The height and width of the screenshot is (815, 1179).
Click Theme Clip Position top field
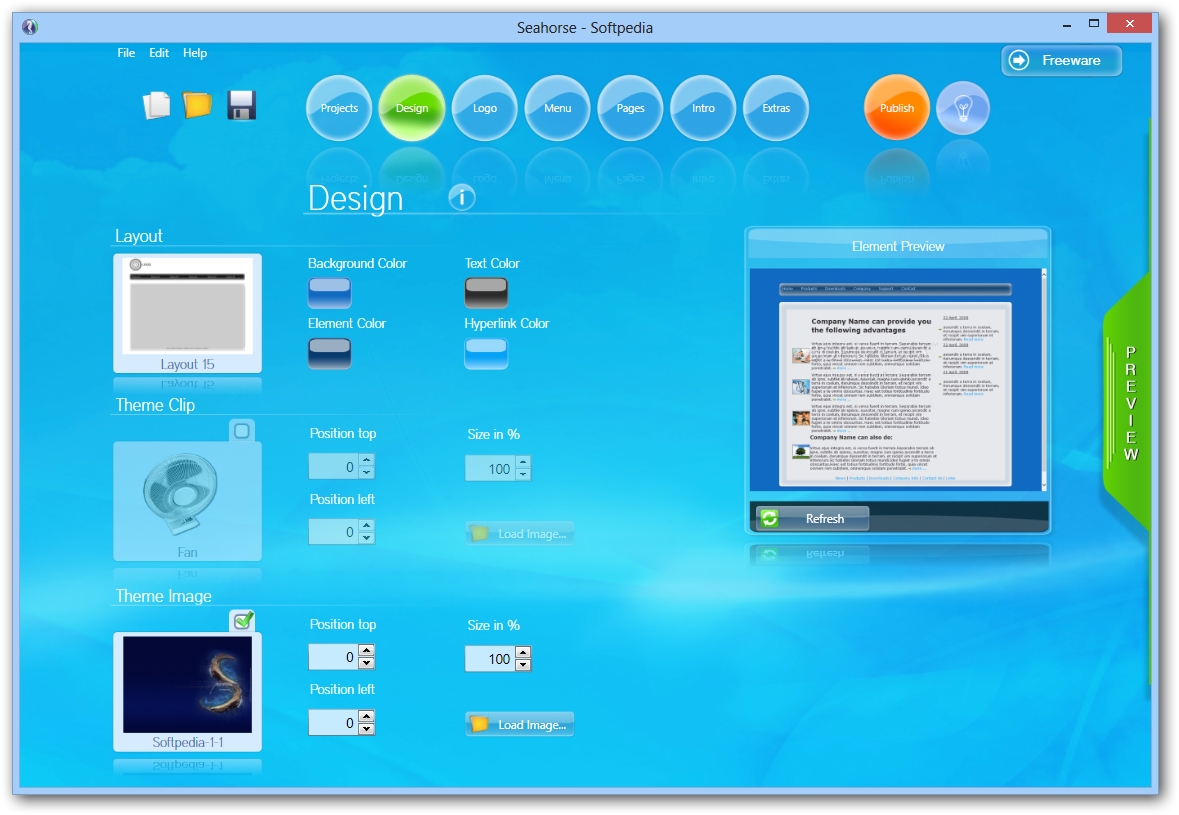pyautogui.click(x=334, y=467)
